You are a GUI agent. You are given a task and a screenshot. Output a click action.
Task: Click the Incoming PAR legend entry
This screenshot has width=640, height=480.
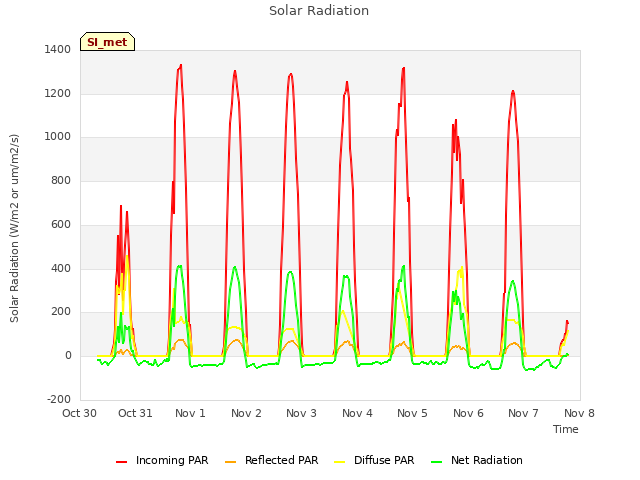pos(162,460)
